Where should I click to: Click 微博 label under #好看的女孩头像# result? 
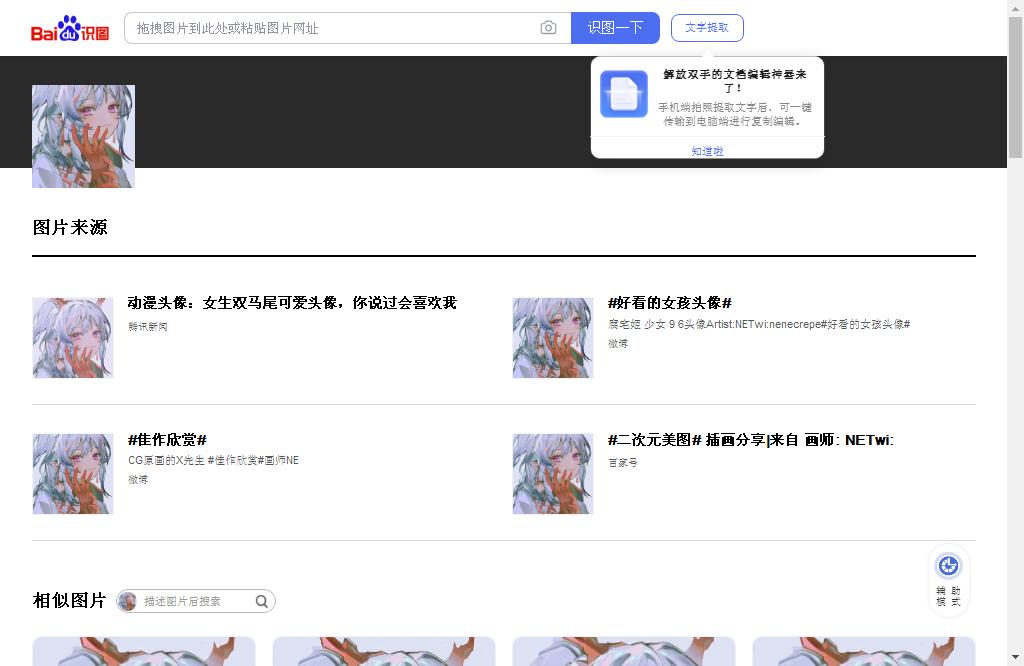618,343
